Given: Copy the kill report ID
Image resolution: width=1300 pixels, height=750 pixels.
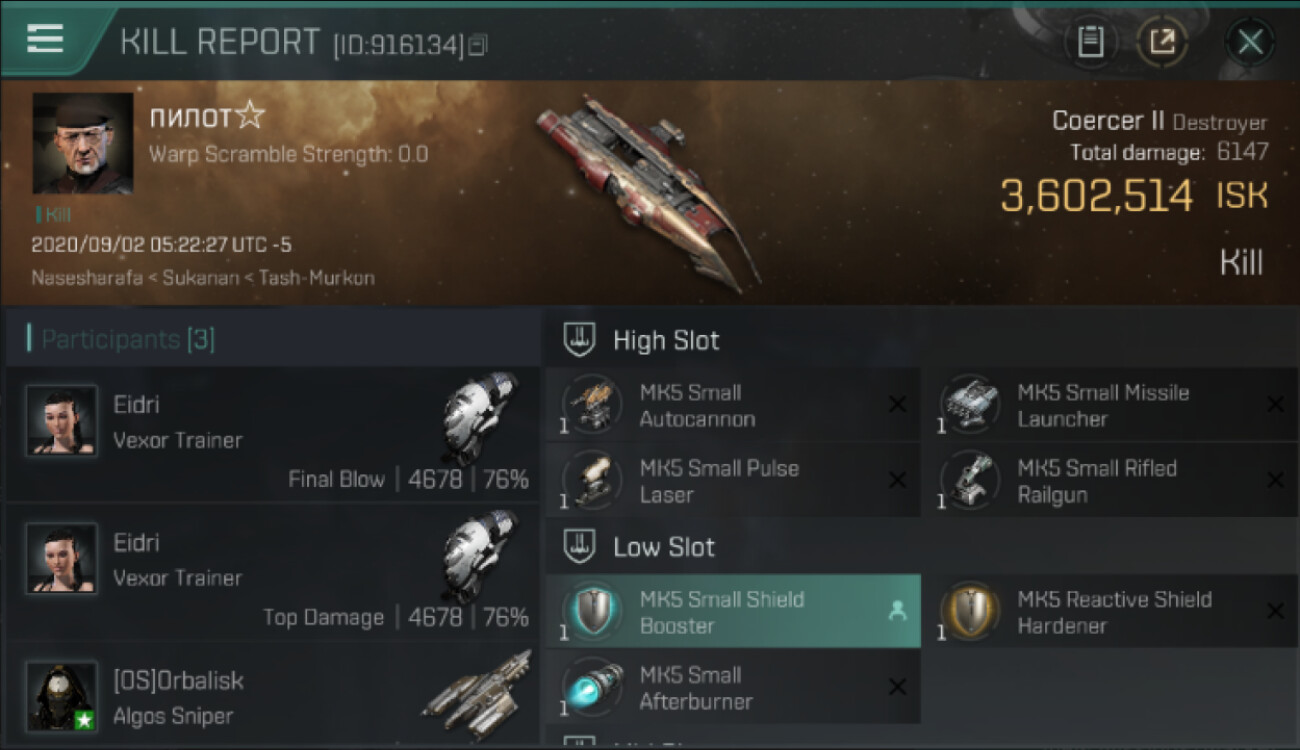Looking at the screenshot, I should [478, 45].
